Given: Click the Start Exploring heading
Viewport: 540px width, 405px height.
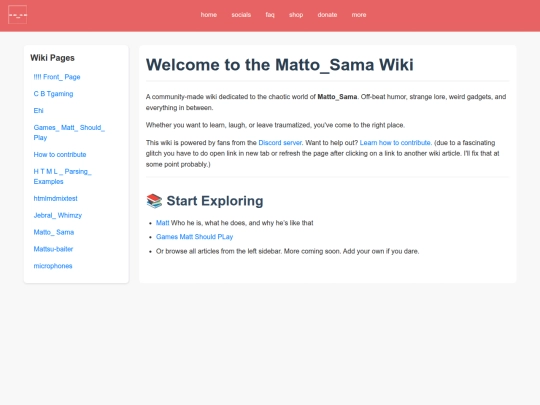Looking at the screenshot, I should 215,201.
